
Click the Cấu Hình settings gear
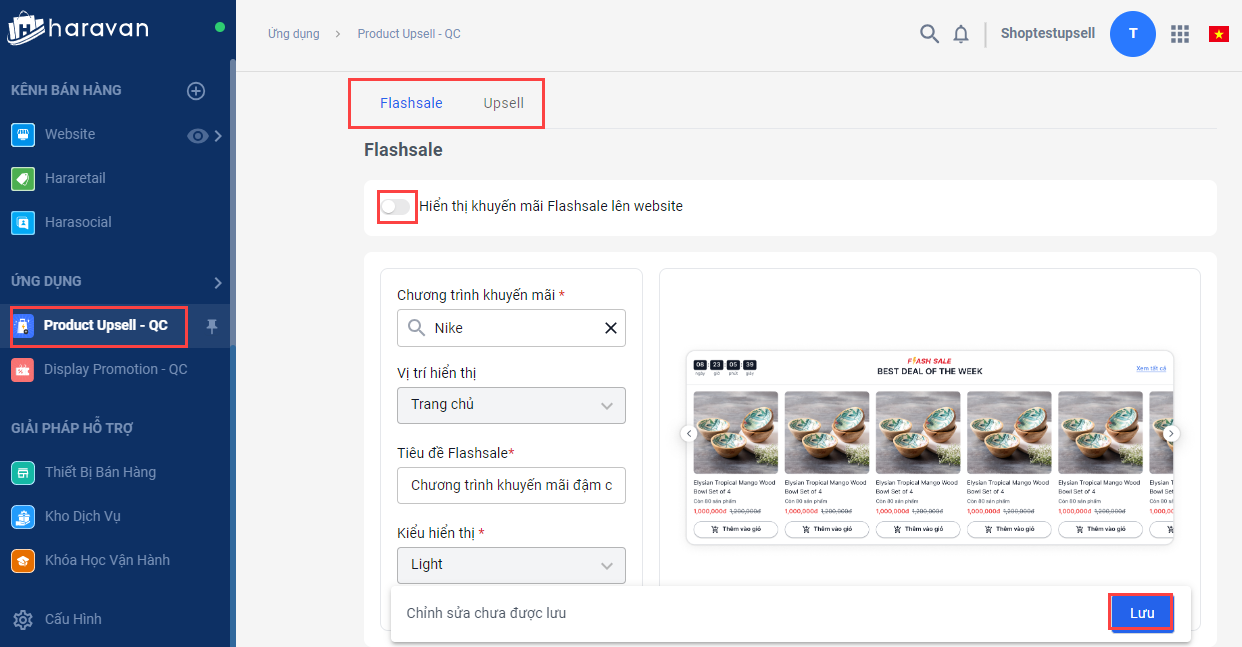click(24, 619)
